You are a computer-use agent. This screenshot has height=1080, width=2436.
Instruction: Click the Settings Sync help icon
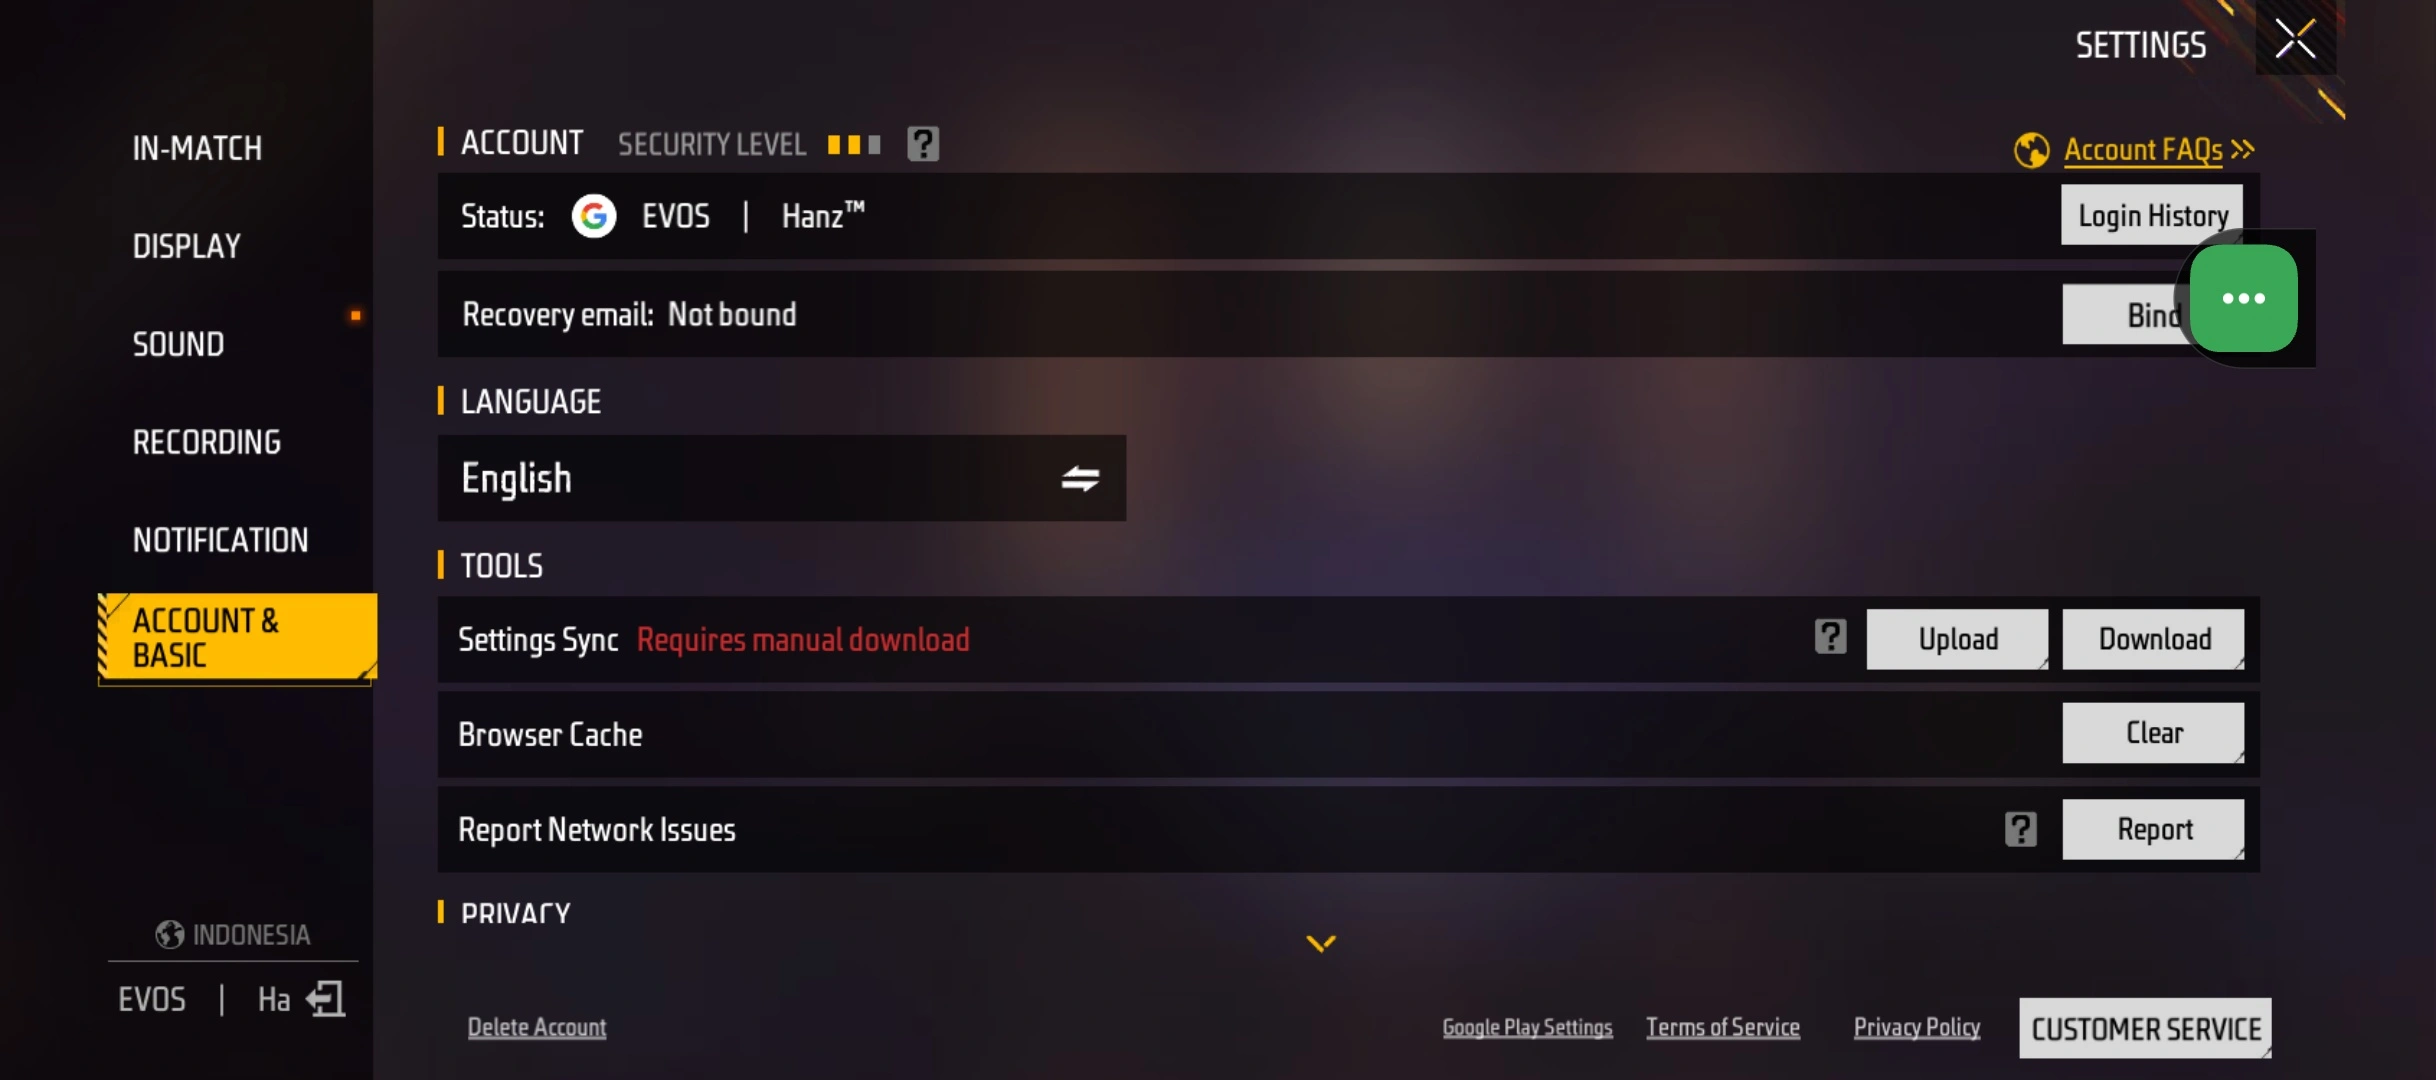coord(1830,637)
